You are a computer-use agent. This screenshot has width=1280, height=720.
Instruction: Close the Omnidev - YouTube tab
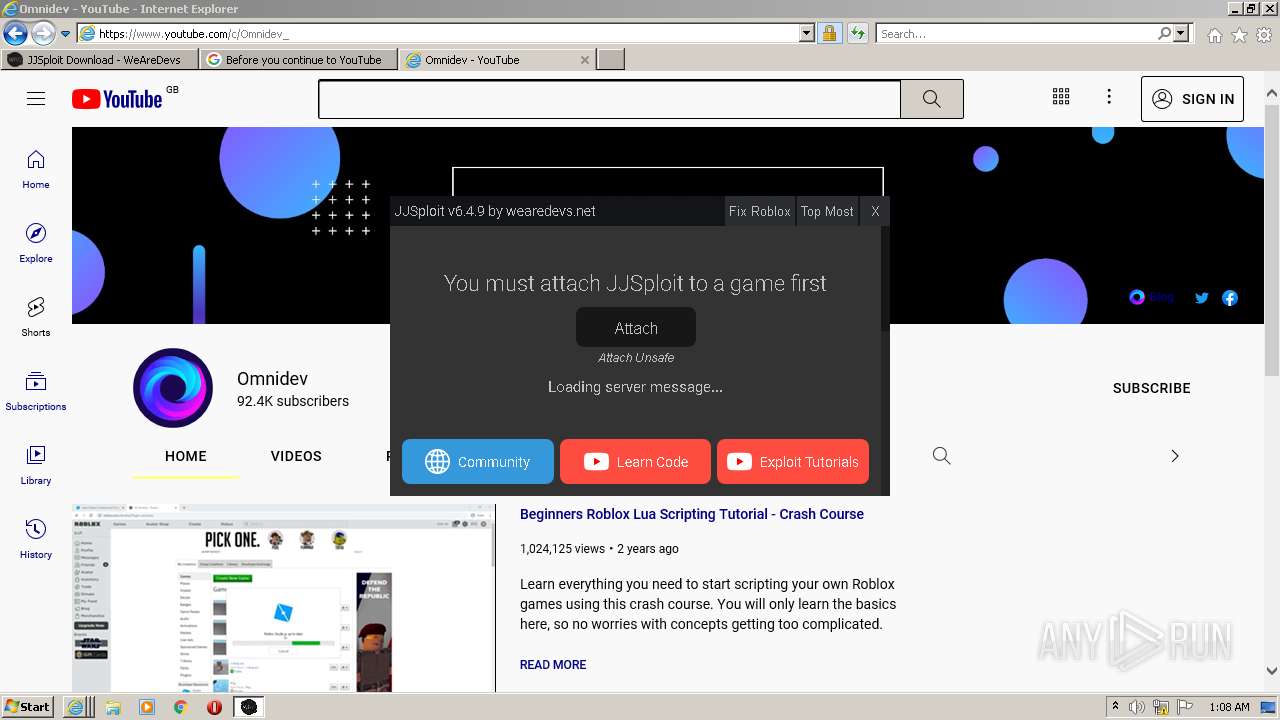tap(585, 60)
